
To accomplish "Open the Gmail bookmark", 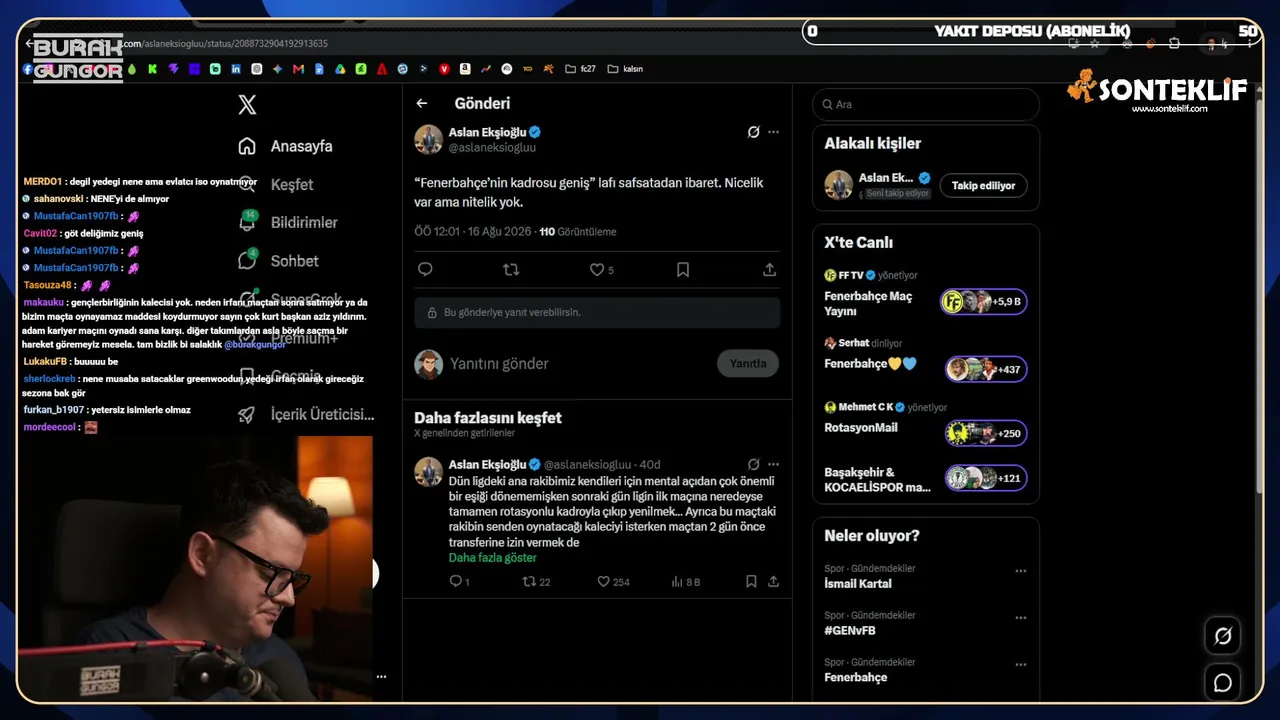I will [298, 69].
